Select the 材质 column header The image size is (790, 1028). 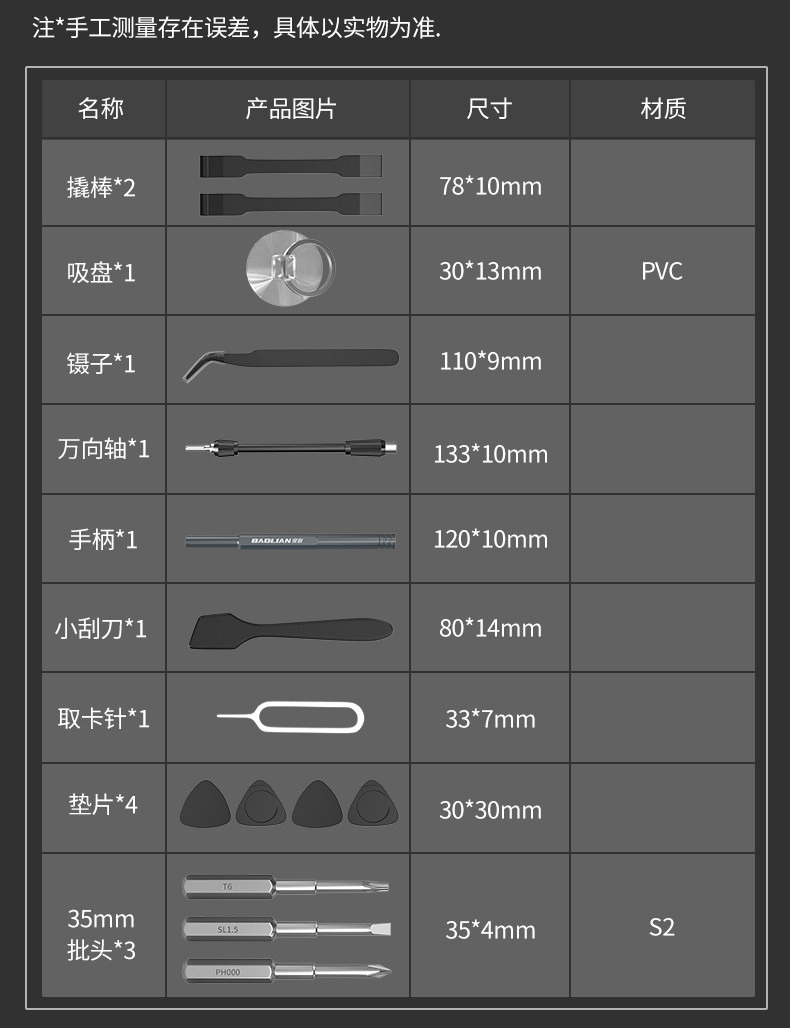(662, 108)
